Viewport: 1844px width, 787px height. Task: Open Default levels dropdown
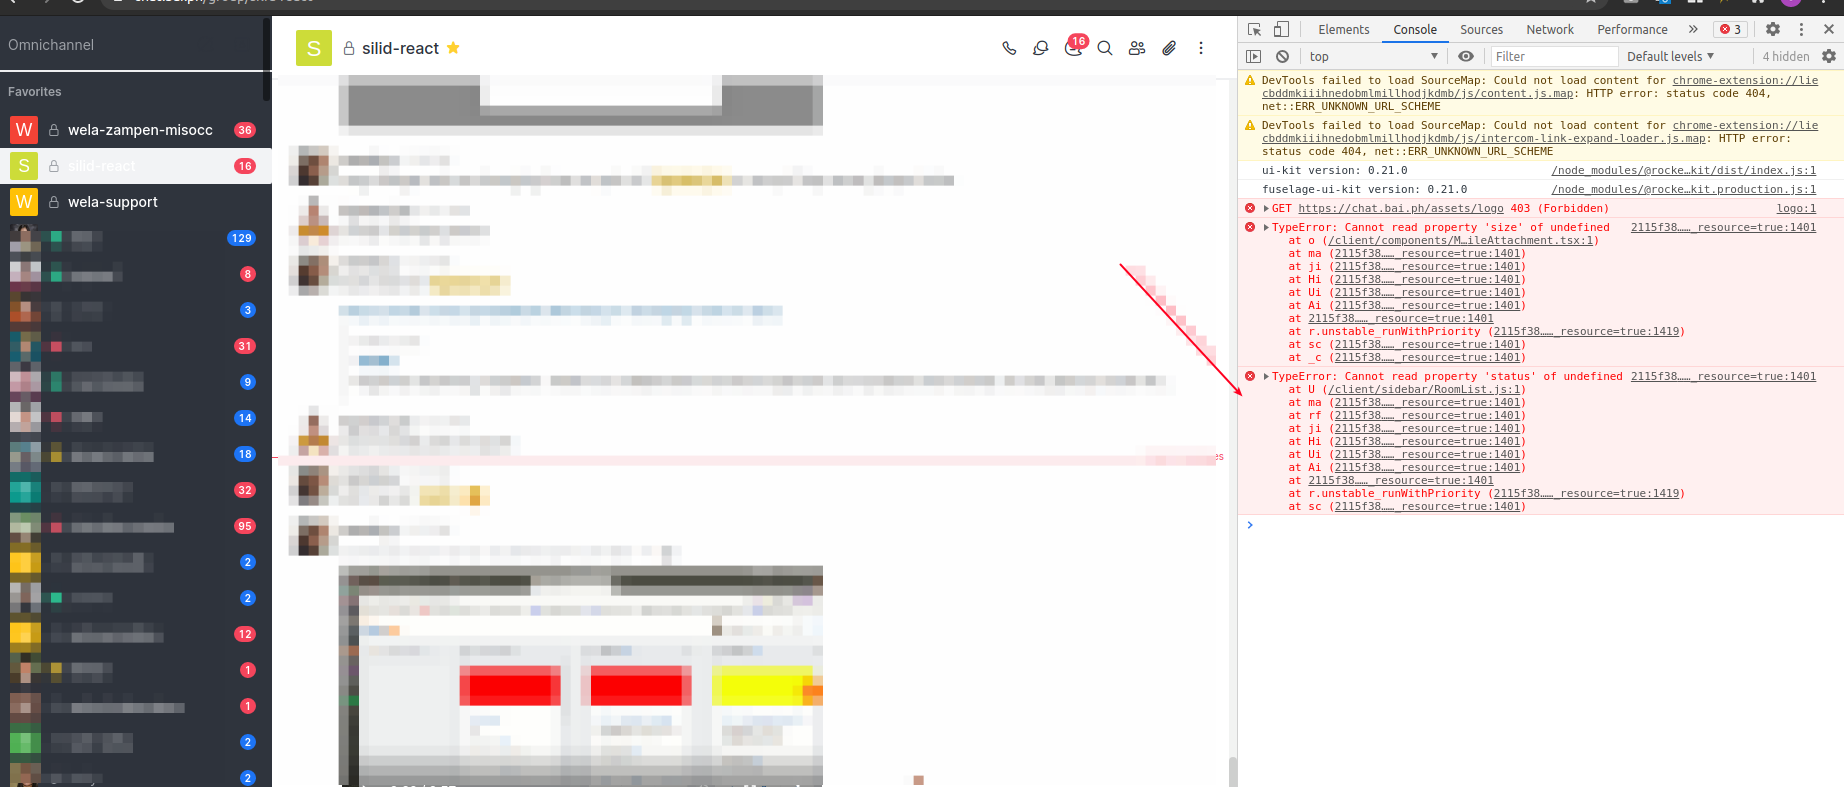(1670, 56)
